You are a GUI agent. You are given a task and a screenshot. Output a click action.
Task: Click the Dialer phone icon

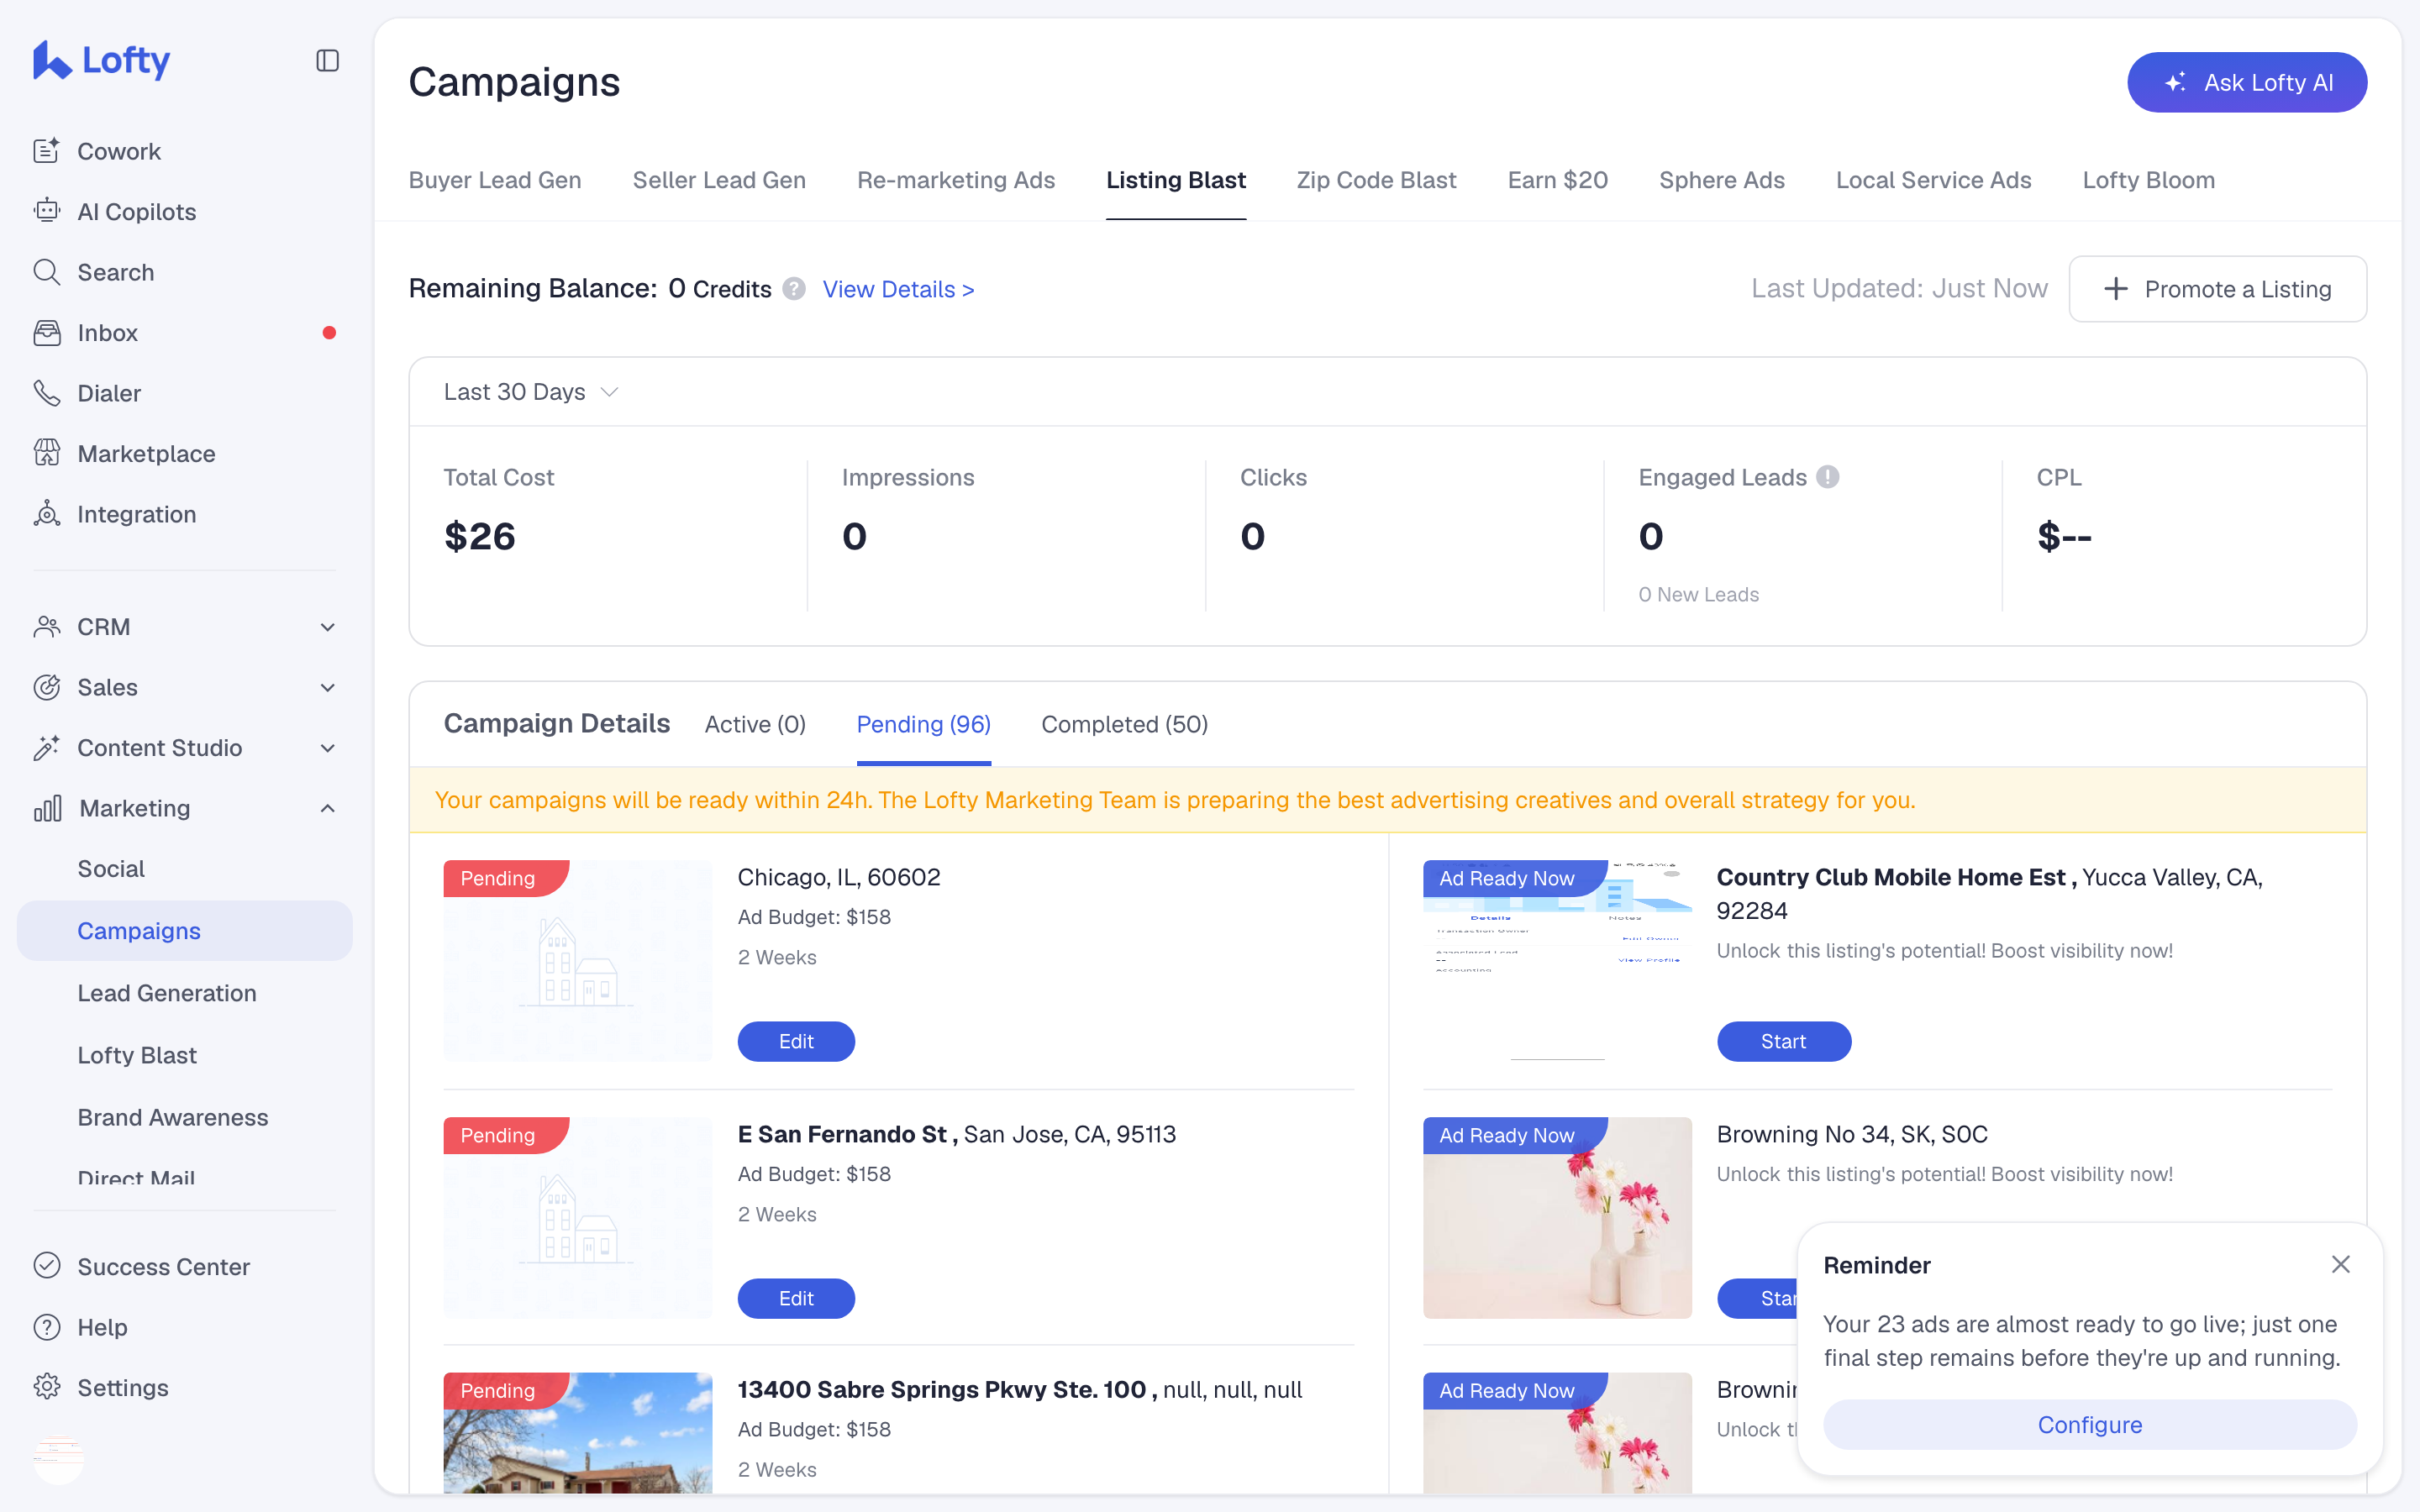(46, 393)
